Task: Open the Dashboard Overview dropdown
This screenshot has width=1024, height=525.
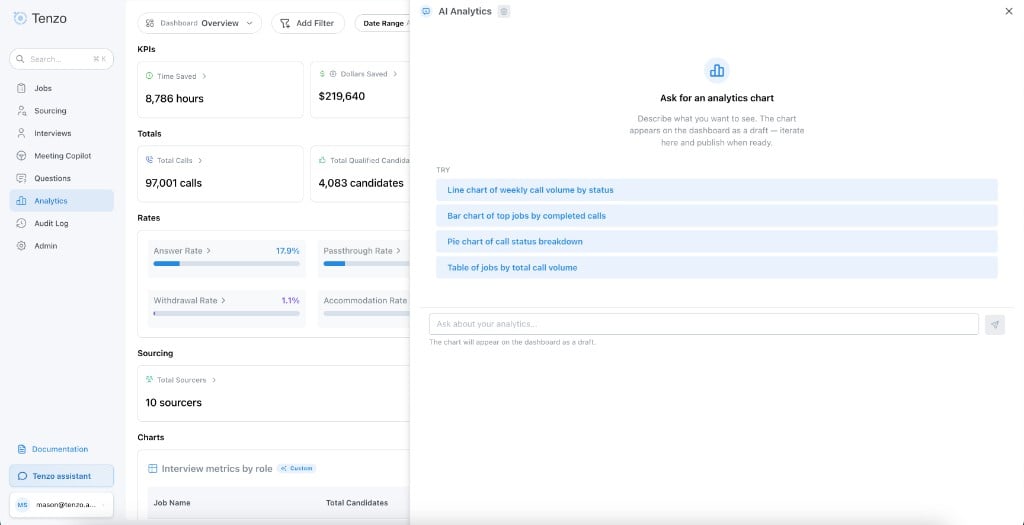Action: (199, 24)
